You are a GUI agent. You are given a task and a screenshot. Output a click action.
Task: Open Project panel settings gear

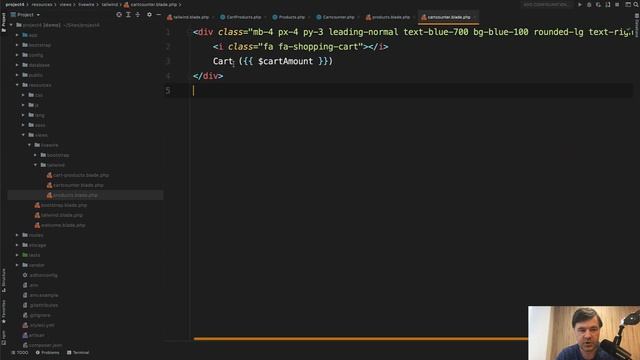pyautogui.click(x=149, y=15)
